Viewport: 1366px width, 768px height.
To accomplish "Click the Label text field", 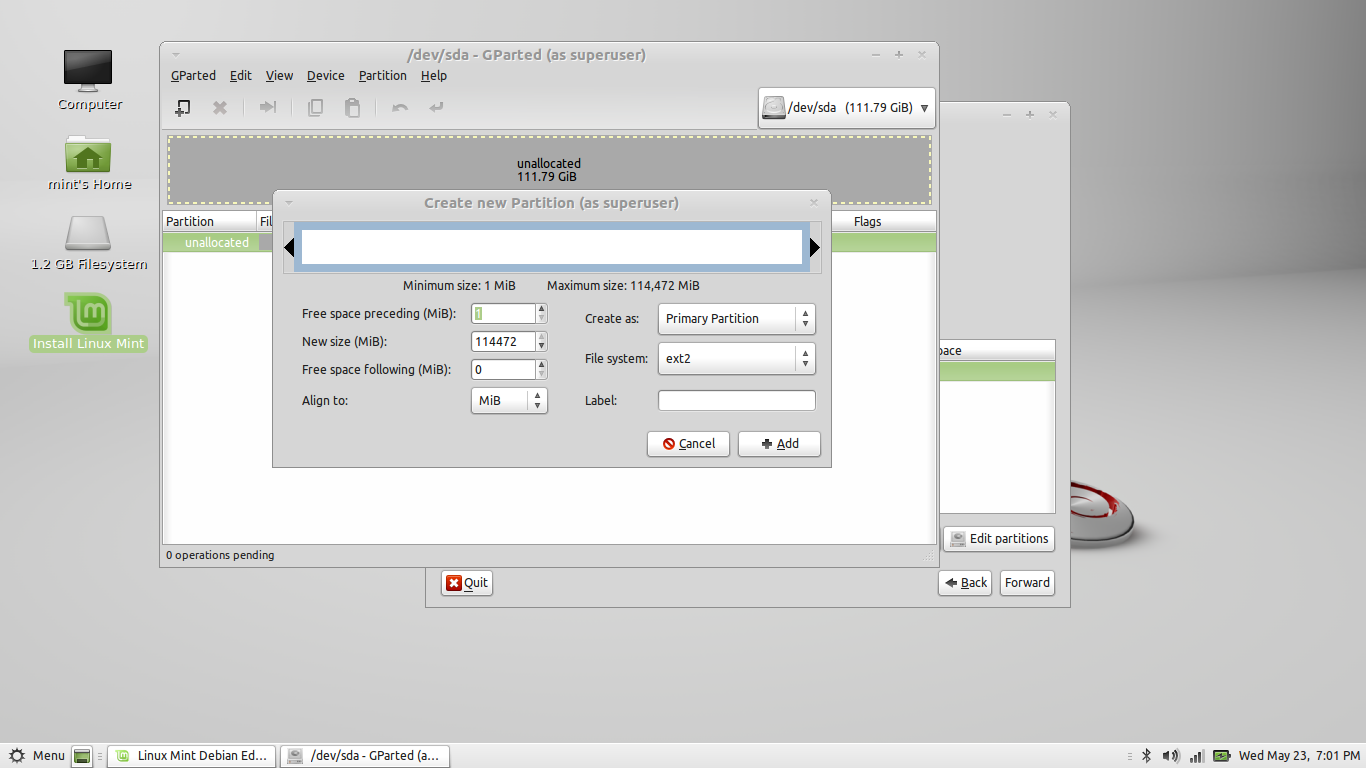I will 737,400.
